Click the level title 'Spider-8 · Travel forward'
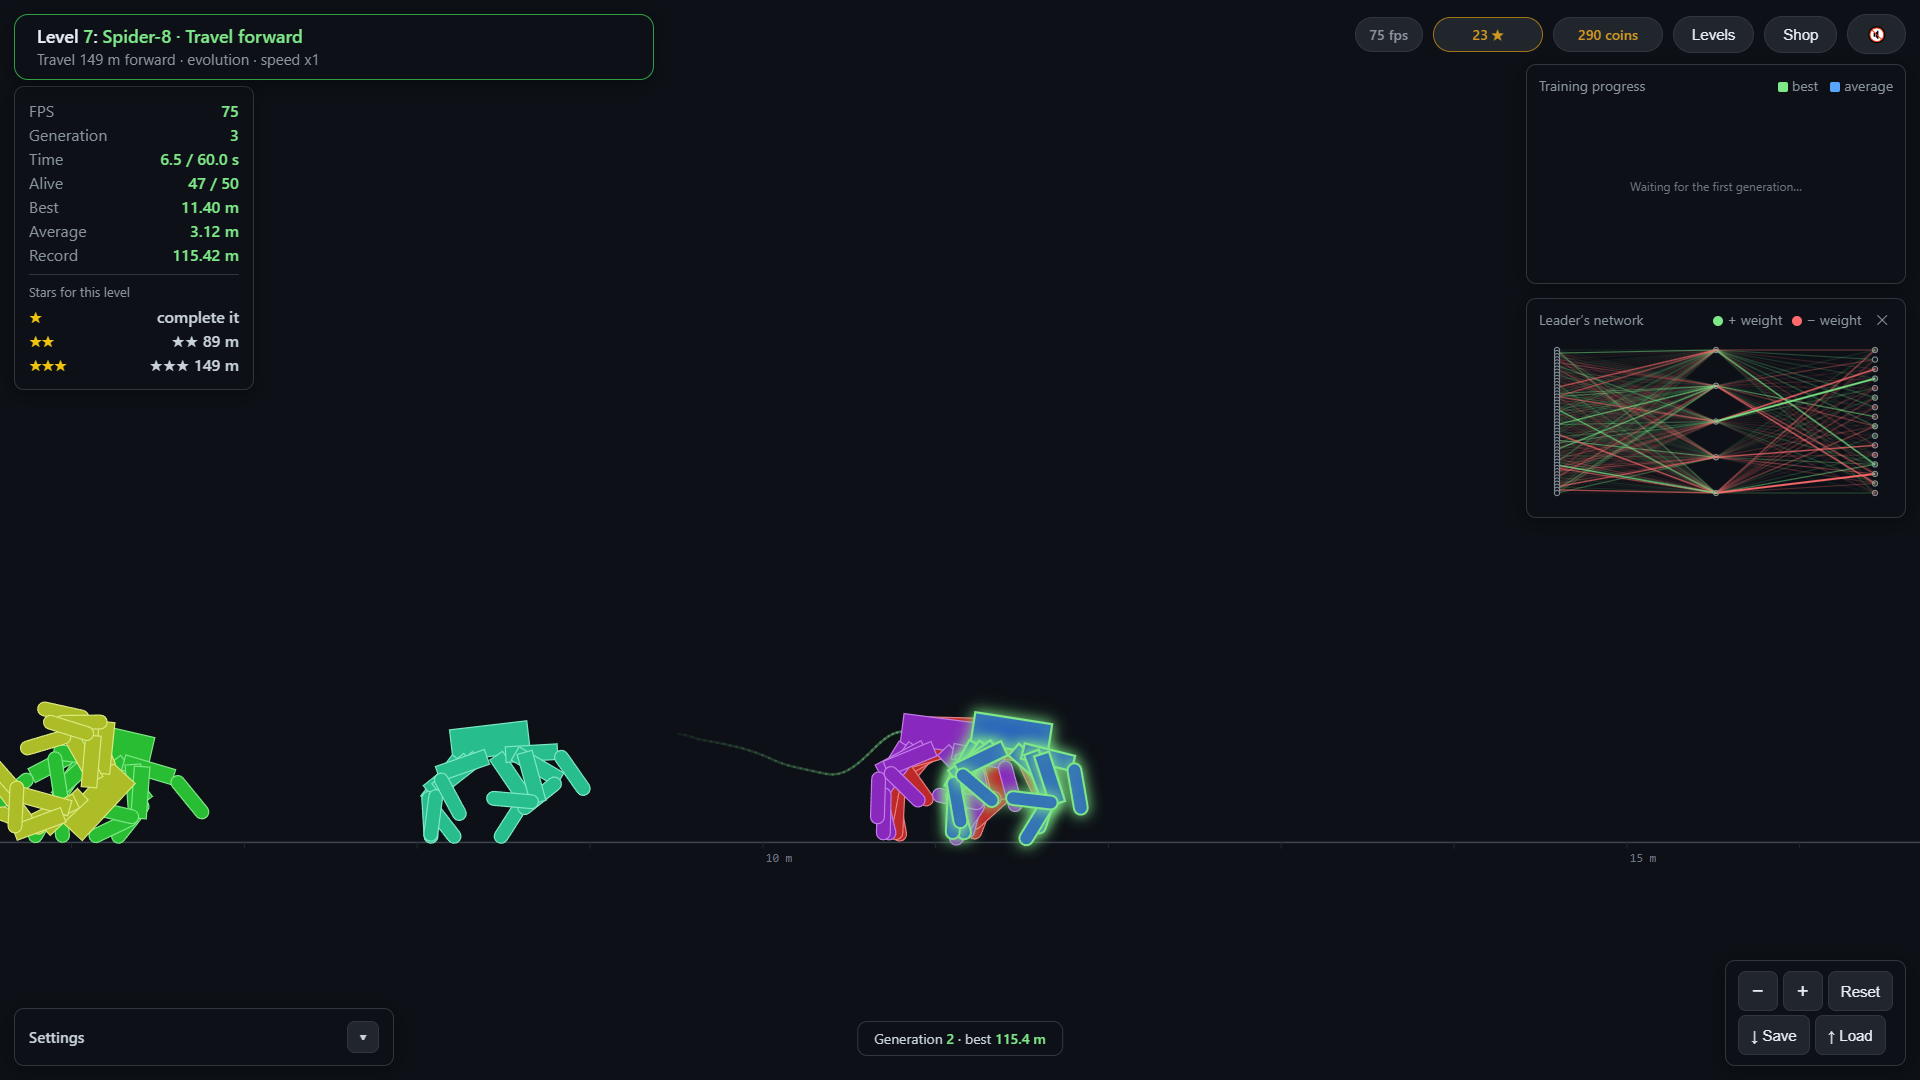Image resolution: width=1920 pixels, height=1080 pixels. pos(202,37)
